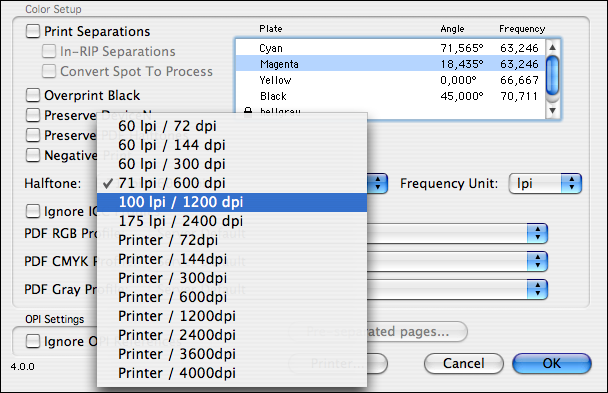Viewport: 608px width, 393px height.
Task: Select the Cyan plate row
Action: coord(390,48)
